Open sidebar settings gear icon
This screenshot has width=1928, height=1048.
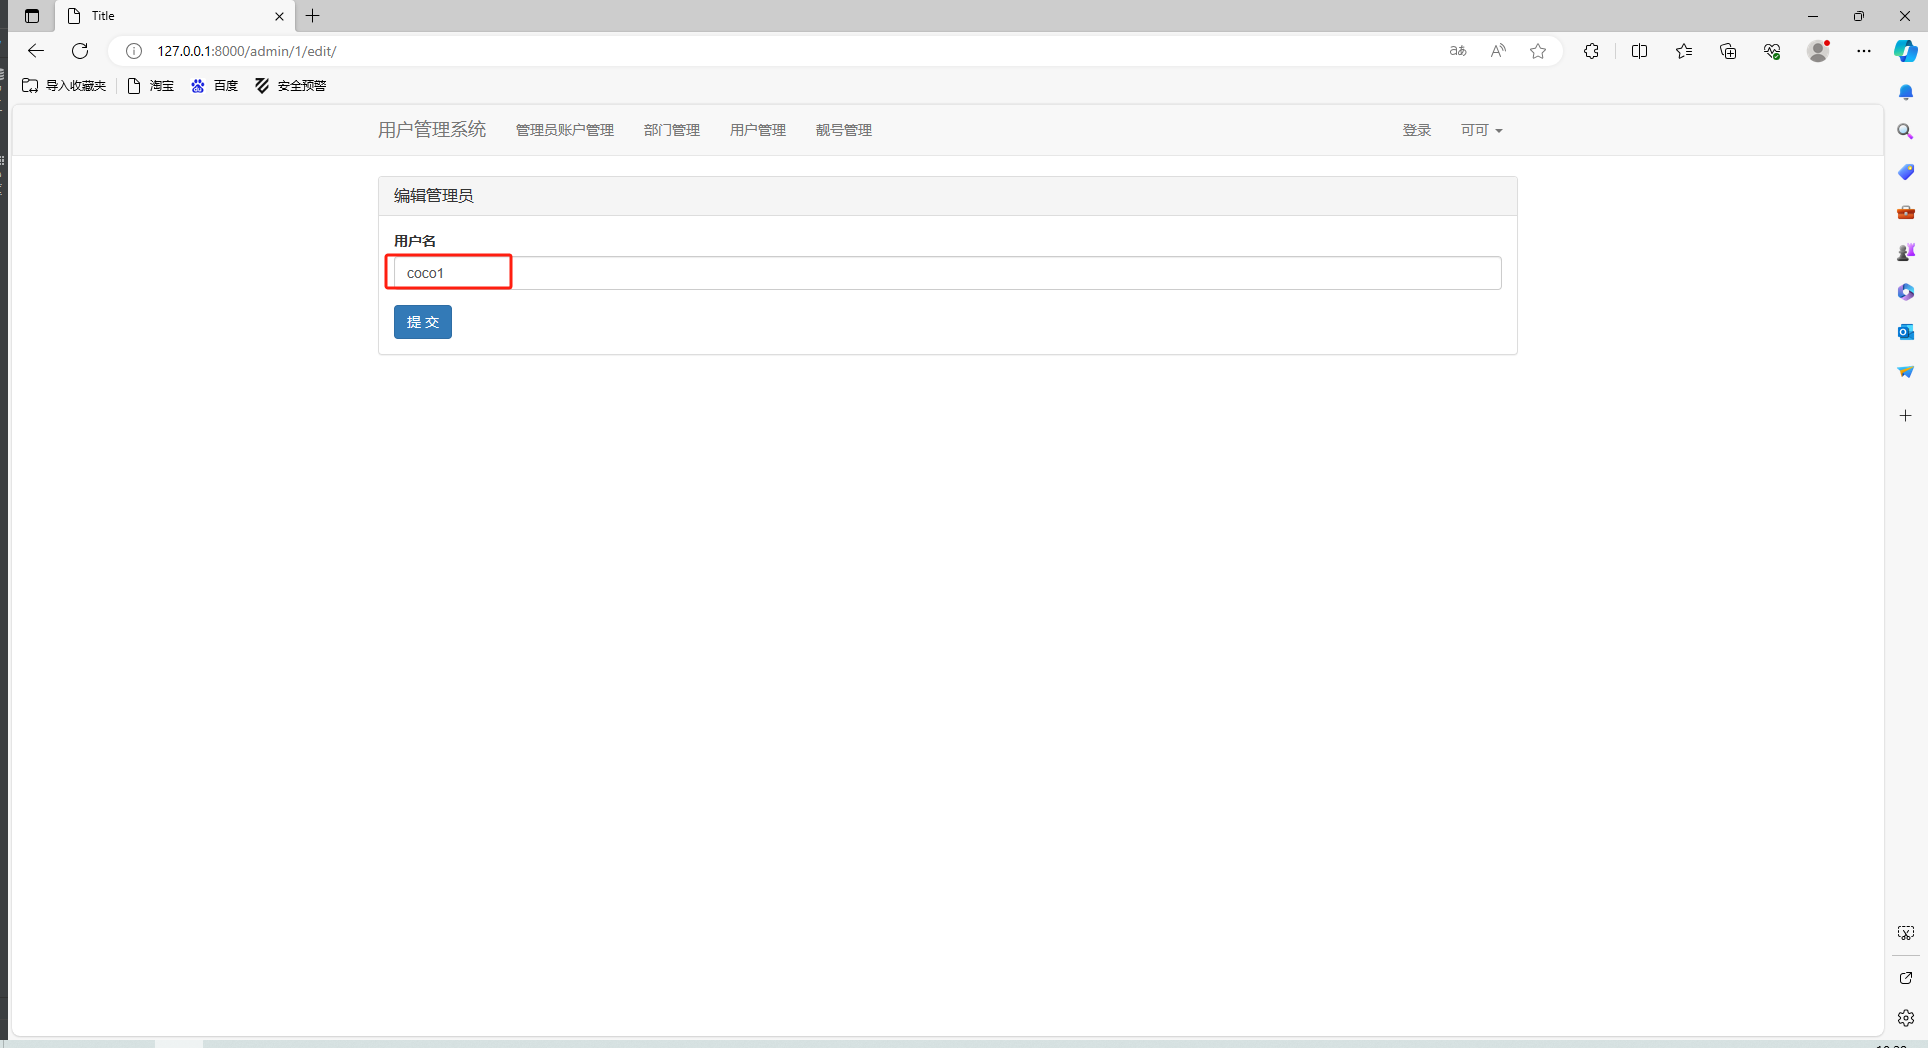coord(1906,1018)
